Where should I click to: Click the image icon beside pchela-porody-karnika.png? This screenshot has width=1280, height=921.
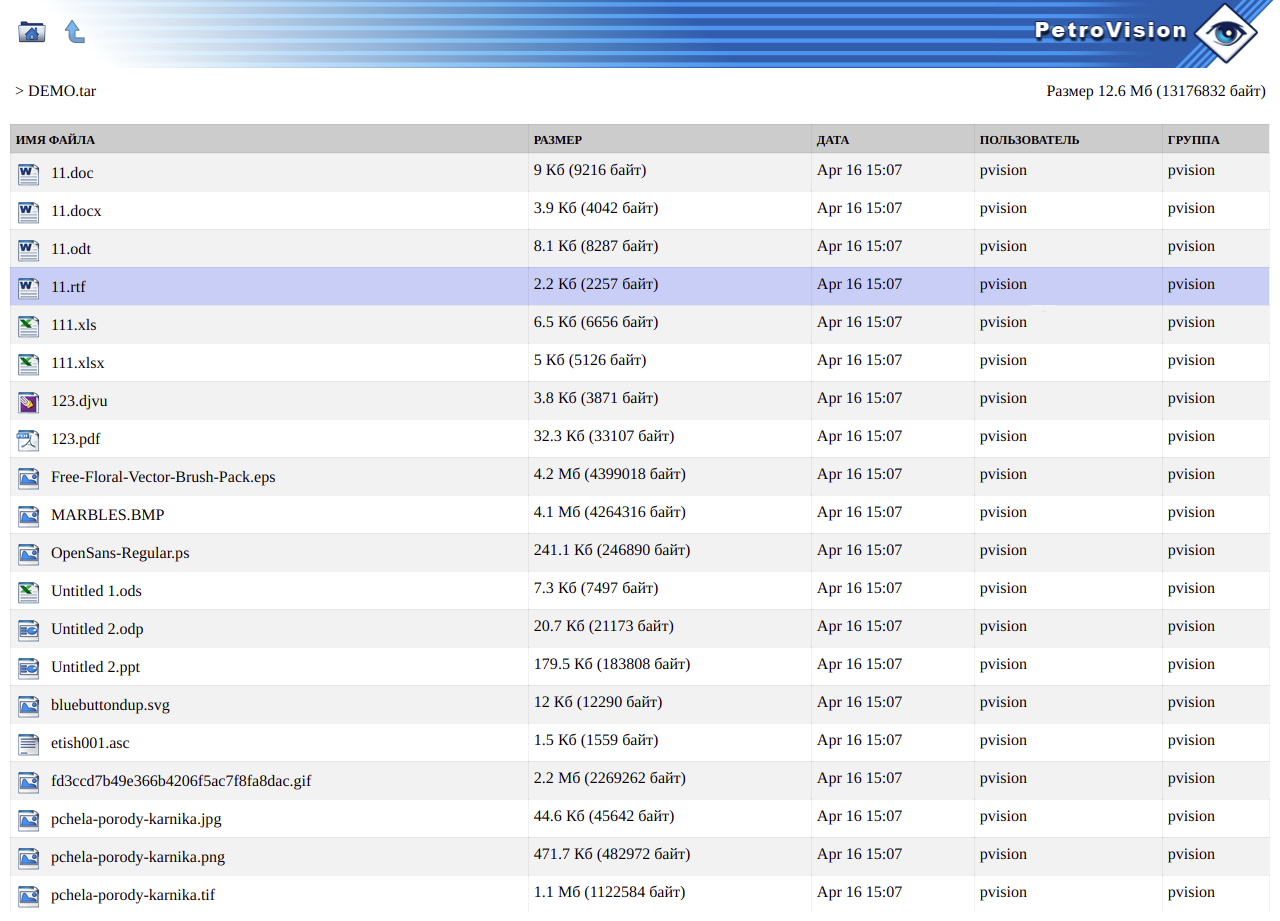28,857
